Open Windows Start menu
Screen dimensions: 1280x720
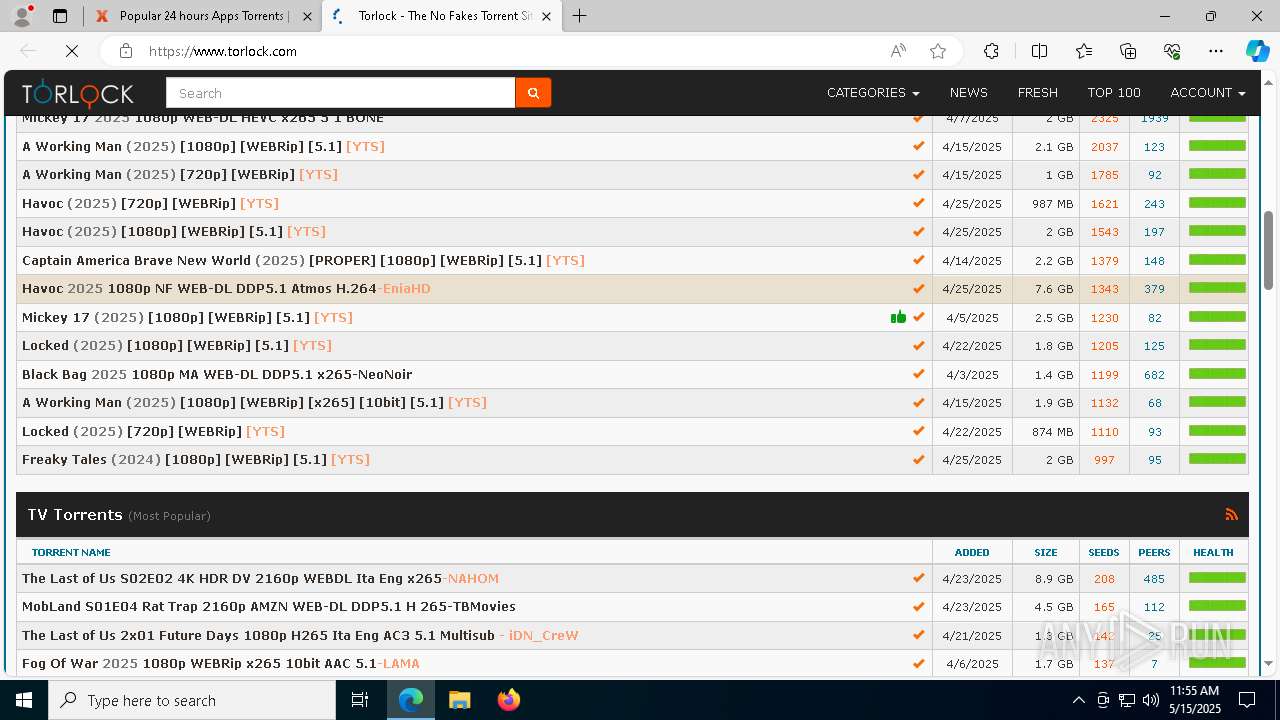(x=24, y=700)
